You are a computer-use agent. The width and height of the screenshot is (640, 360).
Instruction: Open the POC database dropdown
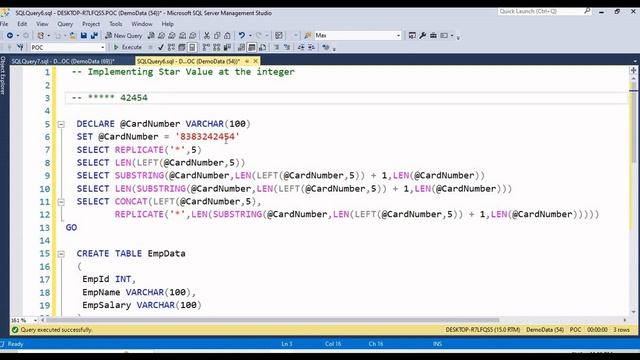point(102,47)
